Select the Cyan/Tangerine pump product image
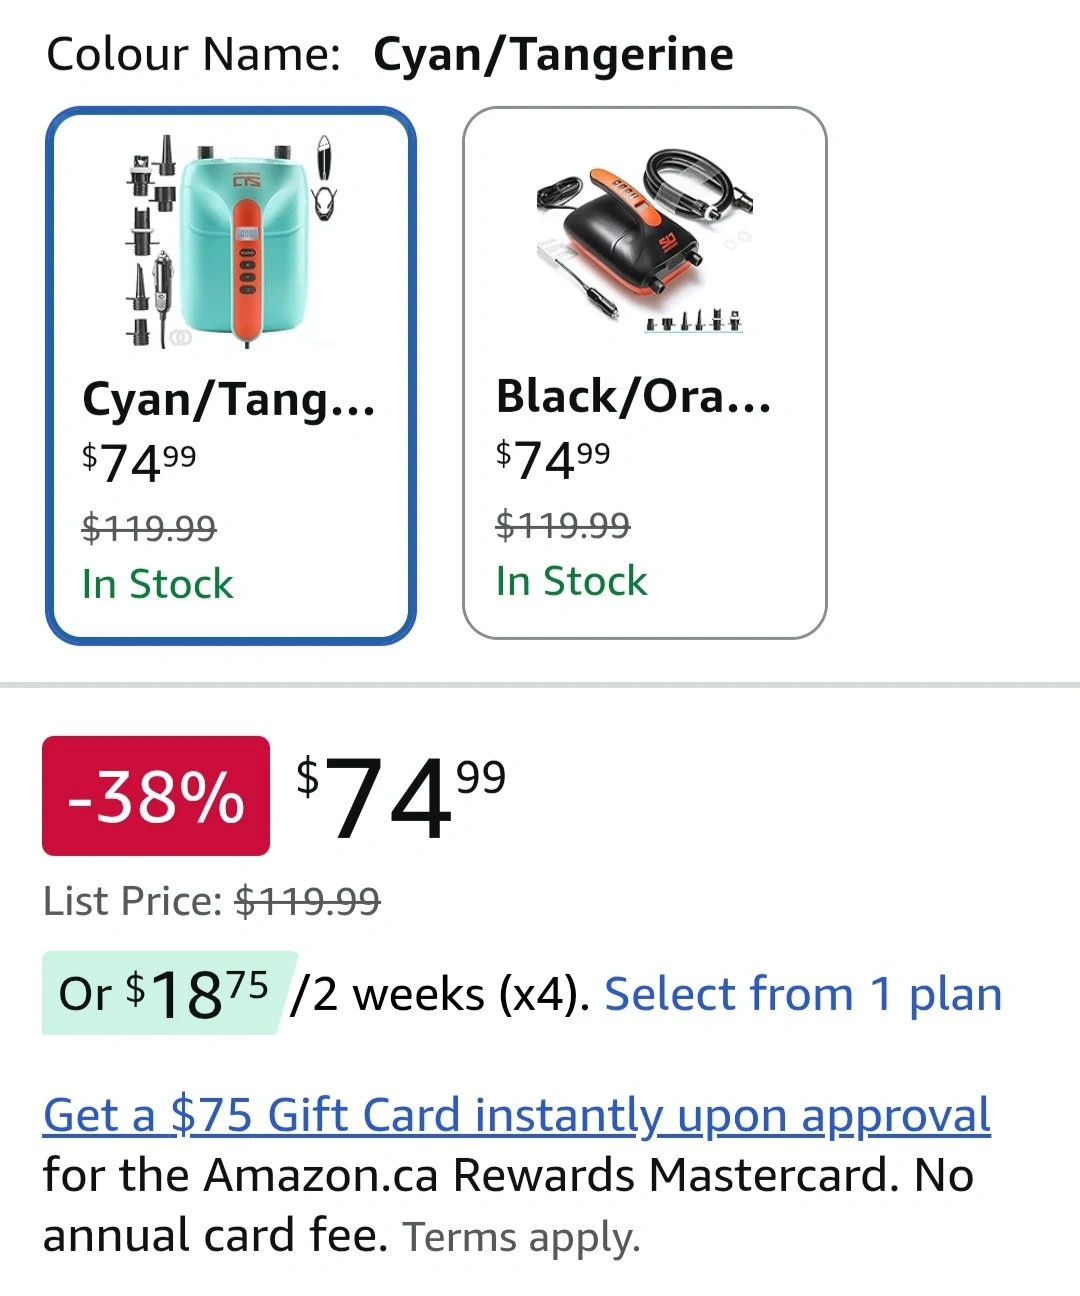Image resolution: width=1080 pixels, height=1296 pixels. [232, 242]
